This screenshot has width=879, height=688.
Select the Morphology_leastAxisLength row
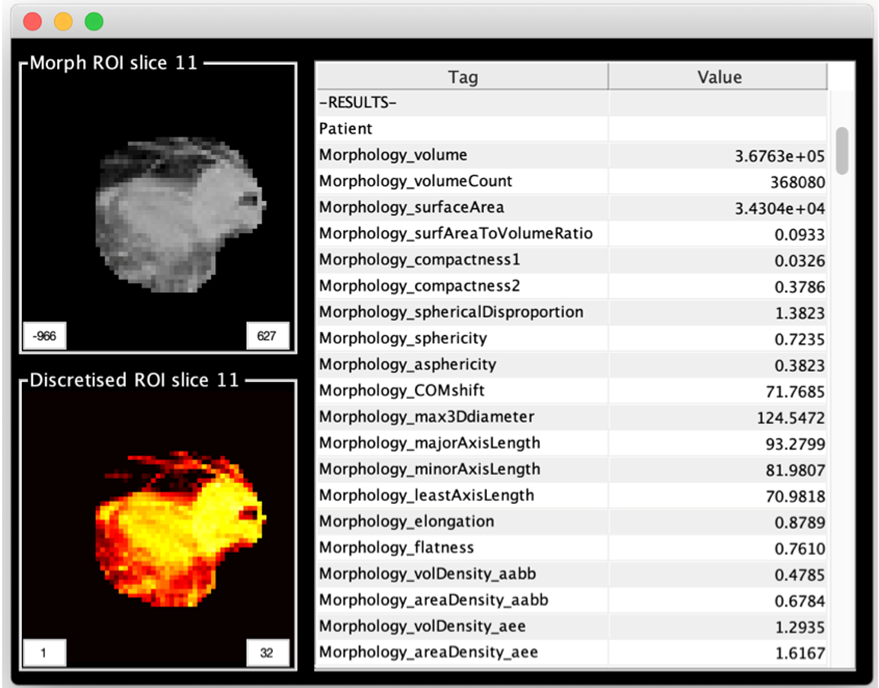pyautogui.click(x=572, y=495)
